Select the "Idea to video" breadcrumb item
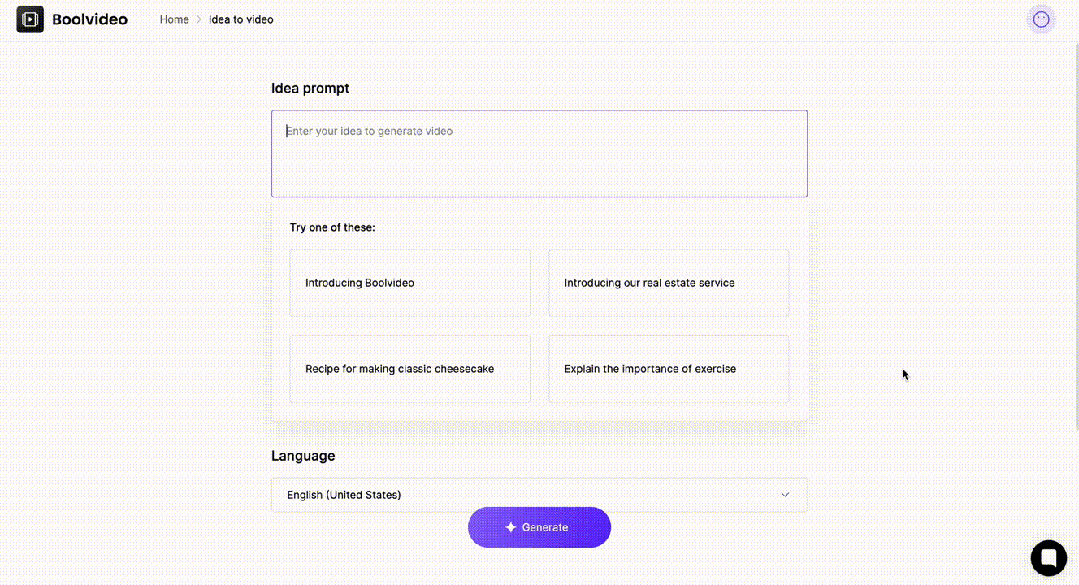This screenshot has height=585, width=1079. [240, 19]
